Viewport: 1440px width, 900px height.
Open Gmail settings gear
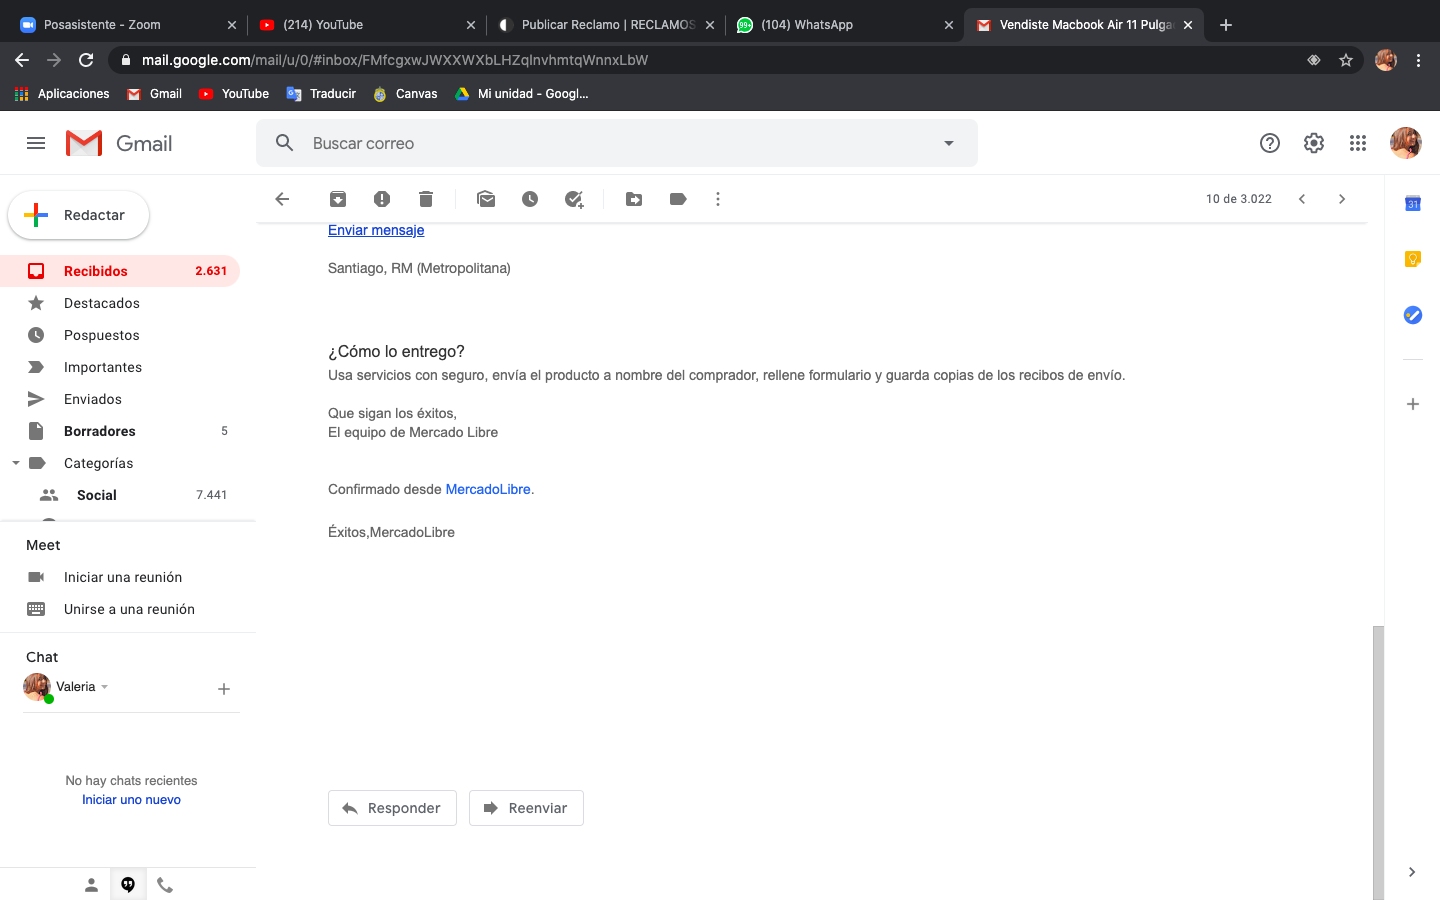tap(1314, 143)
